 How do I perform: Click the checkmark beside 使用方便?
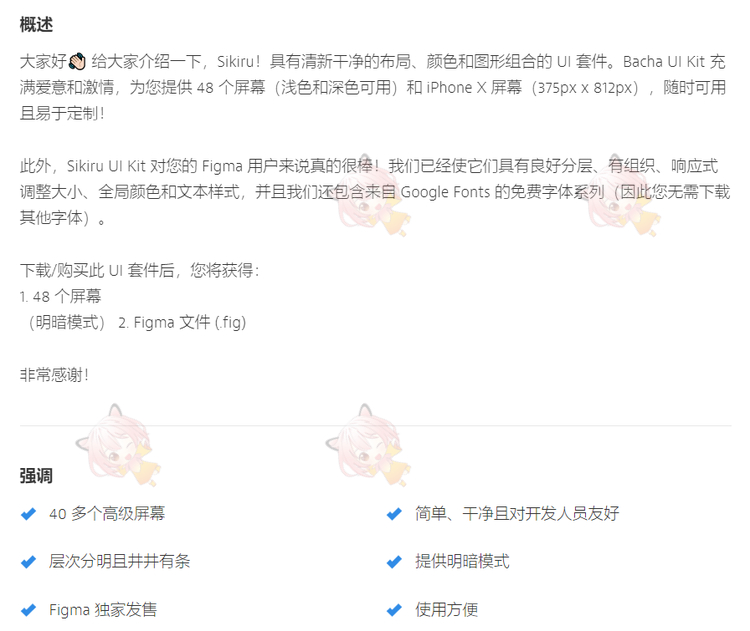pyautogui.click(x=394, y=610)
